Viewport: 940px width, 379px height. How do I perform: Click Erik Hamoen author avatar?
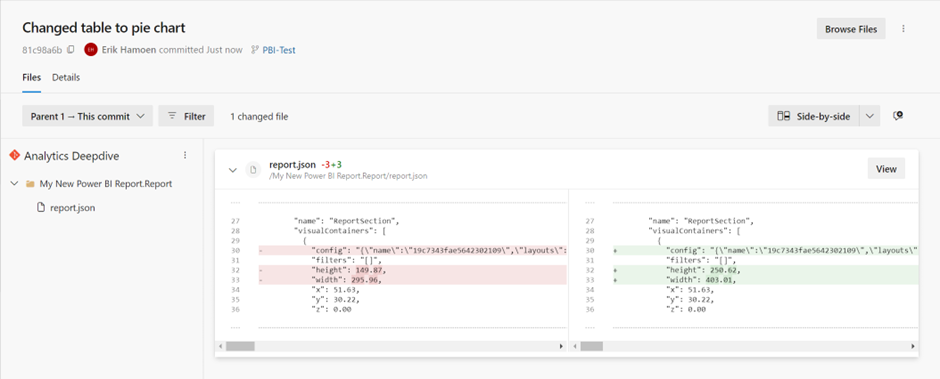point(91,50)
